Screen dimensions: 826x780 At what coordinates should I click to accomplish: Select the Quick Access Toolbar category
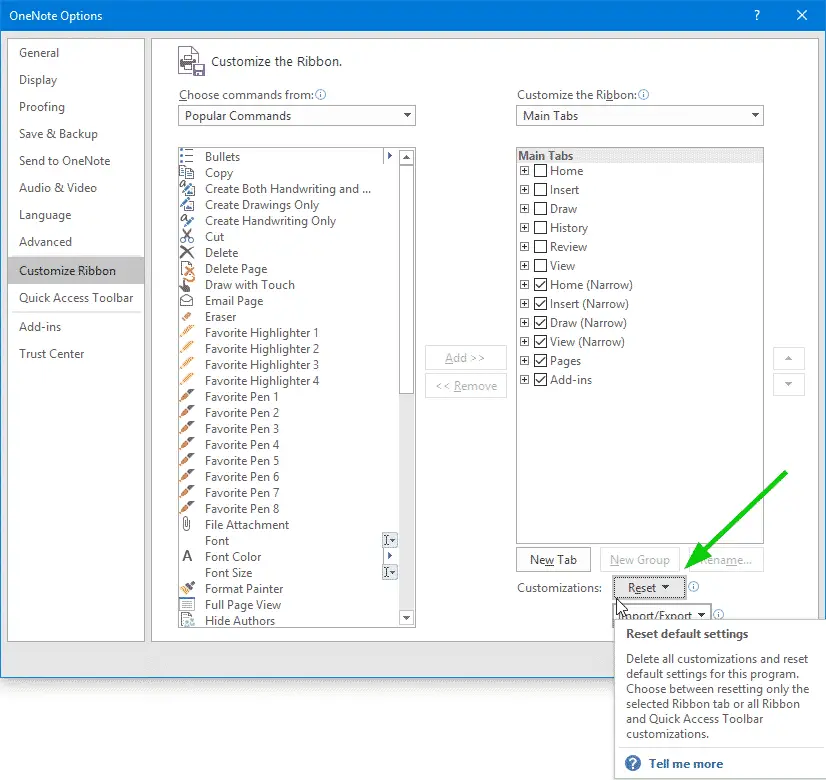(x=76, y=298)
